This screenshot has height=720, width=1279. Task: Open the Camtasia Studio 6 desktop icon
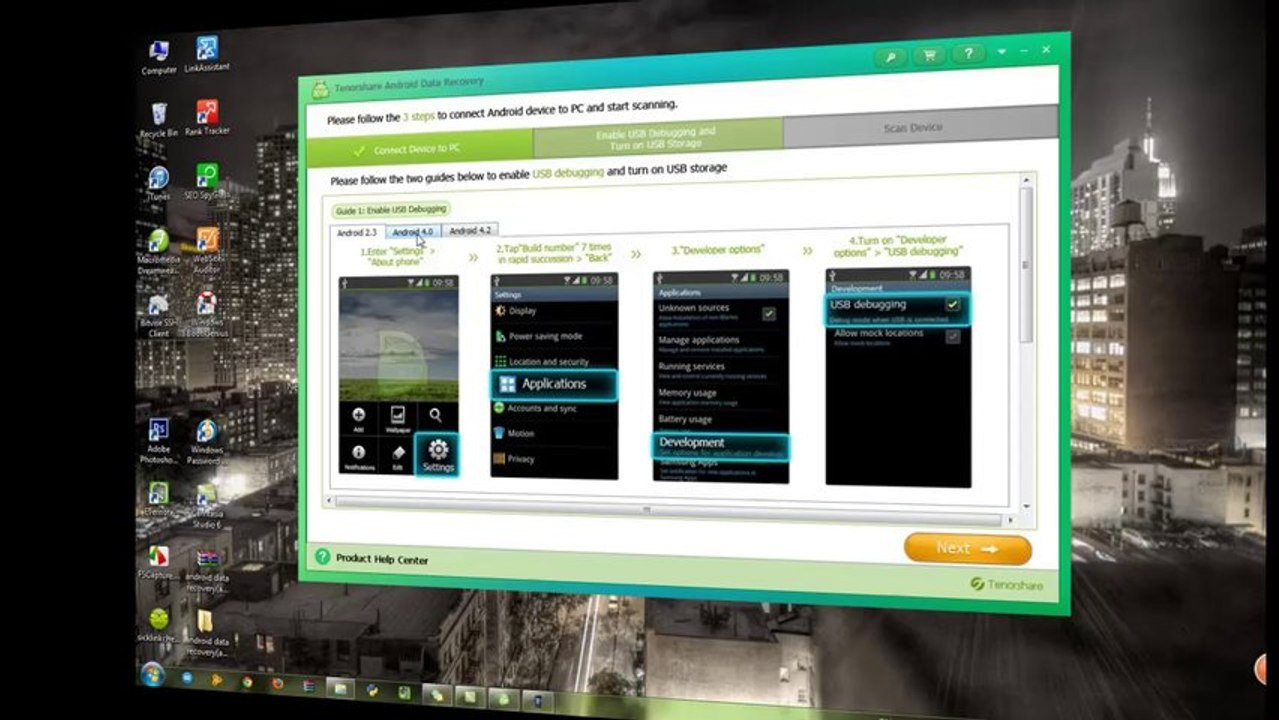(206, 506)
